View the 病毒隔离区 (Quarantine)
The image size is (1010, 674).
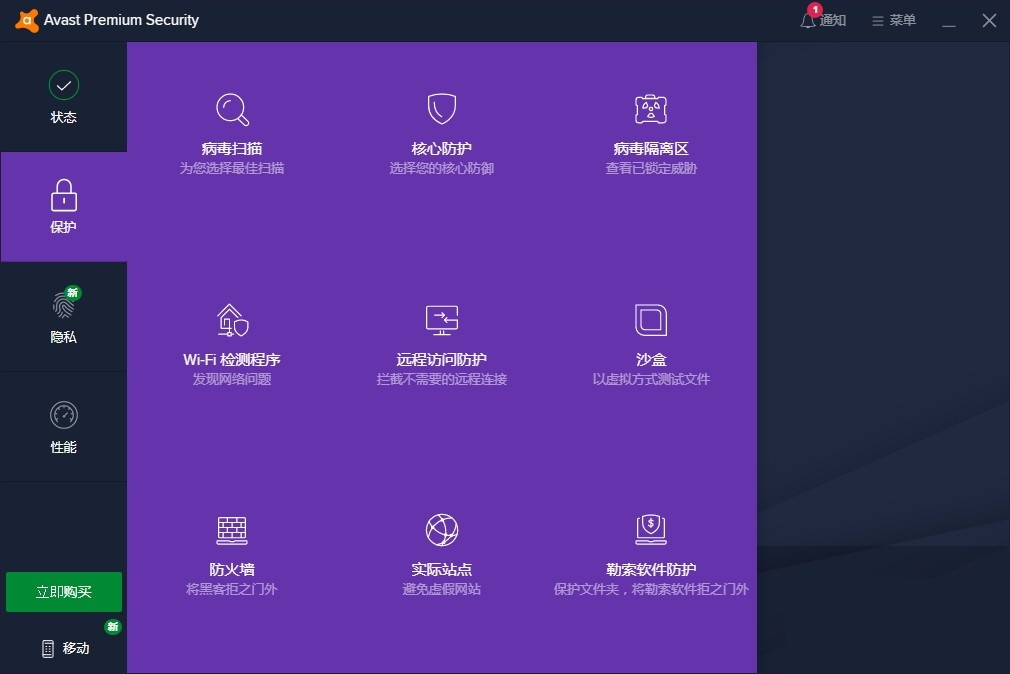[651, 130]
